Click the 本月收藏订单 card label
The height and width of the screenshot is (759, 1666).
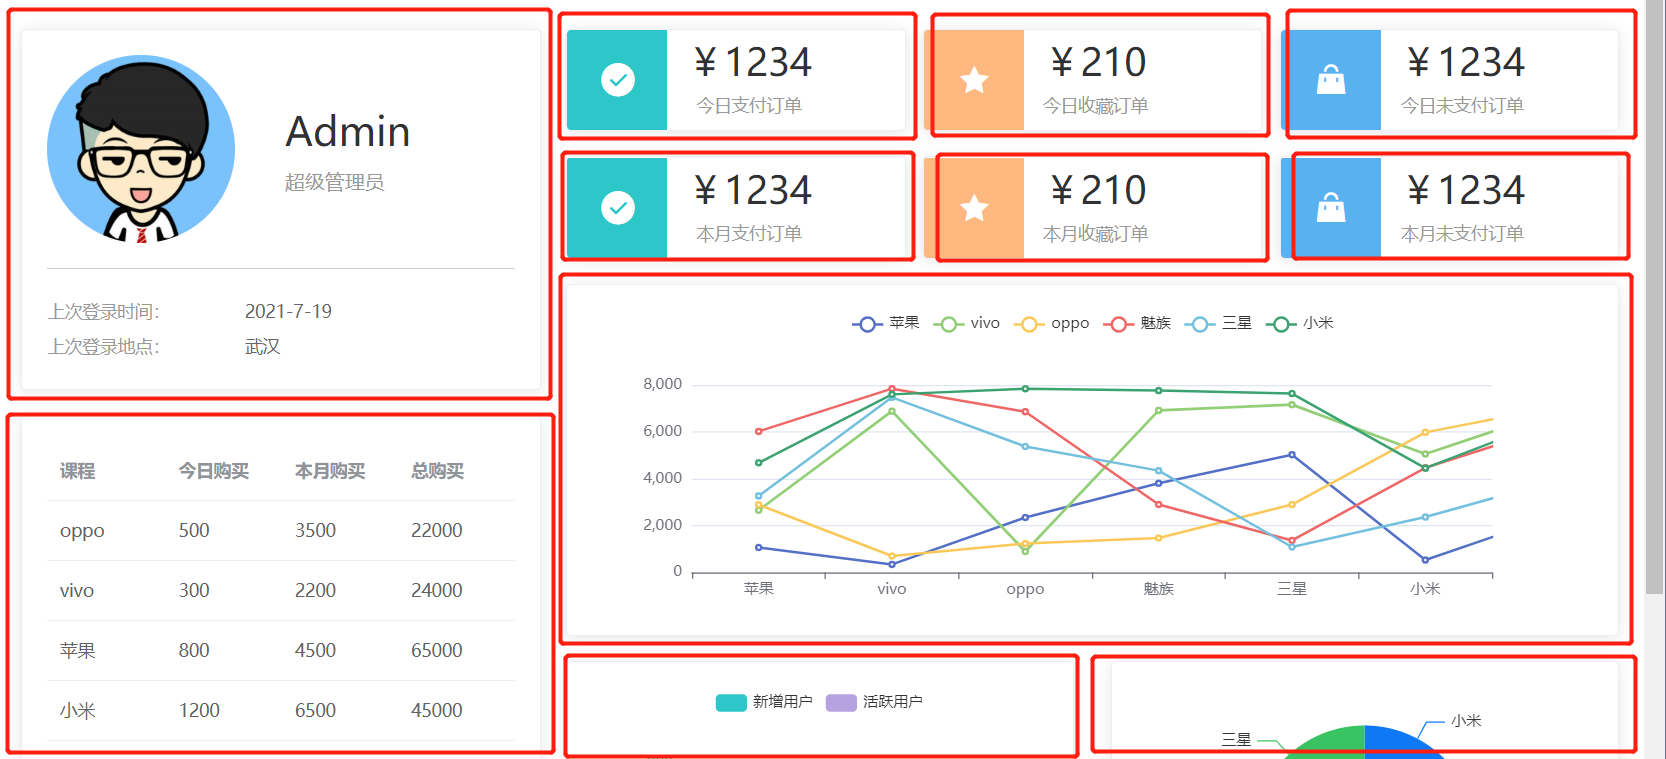click(1095, 234)
